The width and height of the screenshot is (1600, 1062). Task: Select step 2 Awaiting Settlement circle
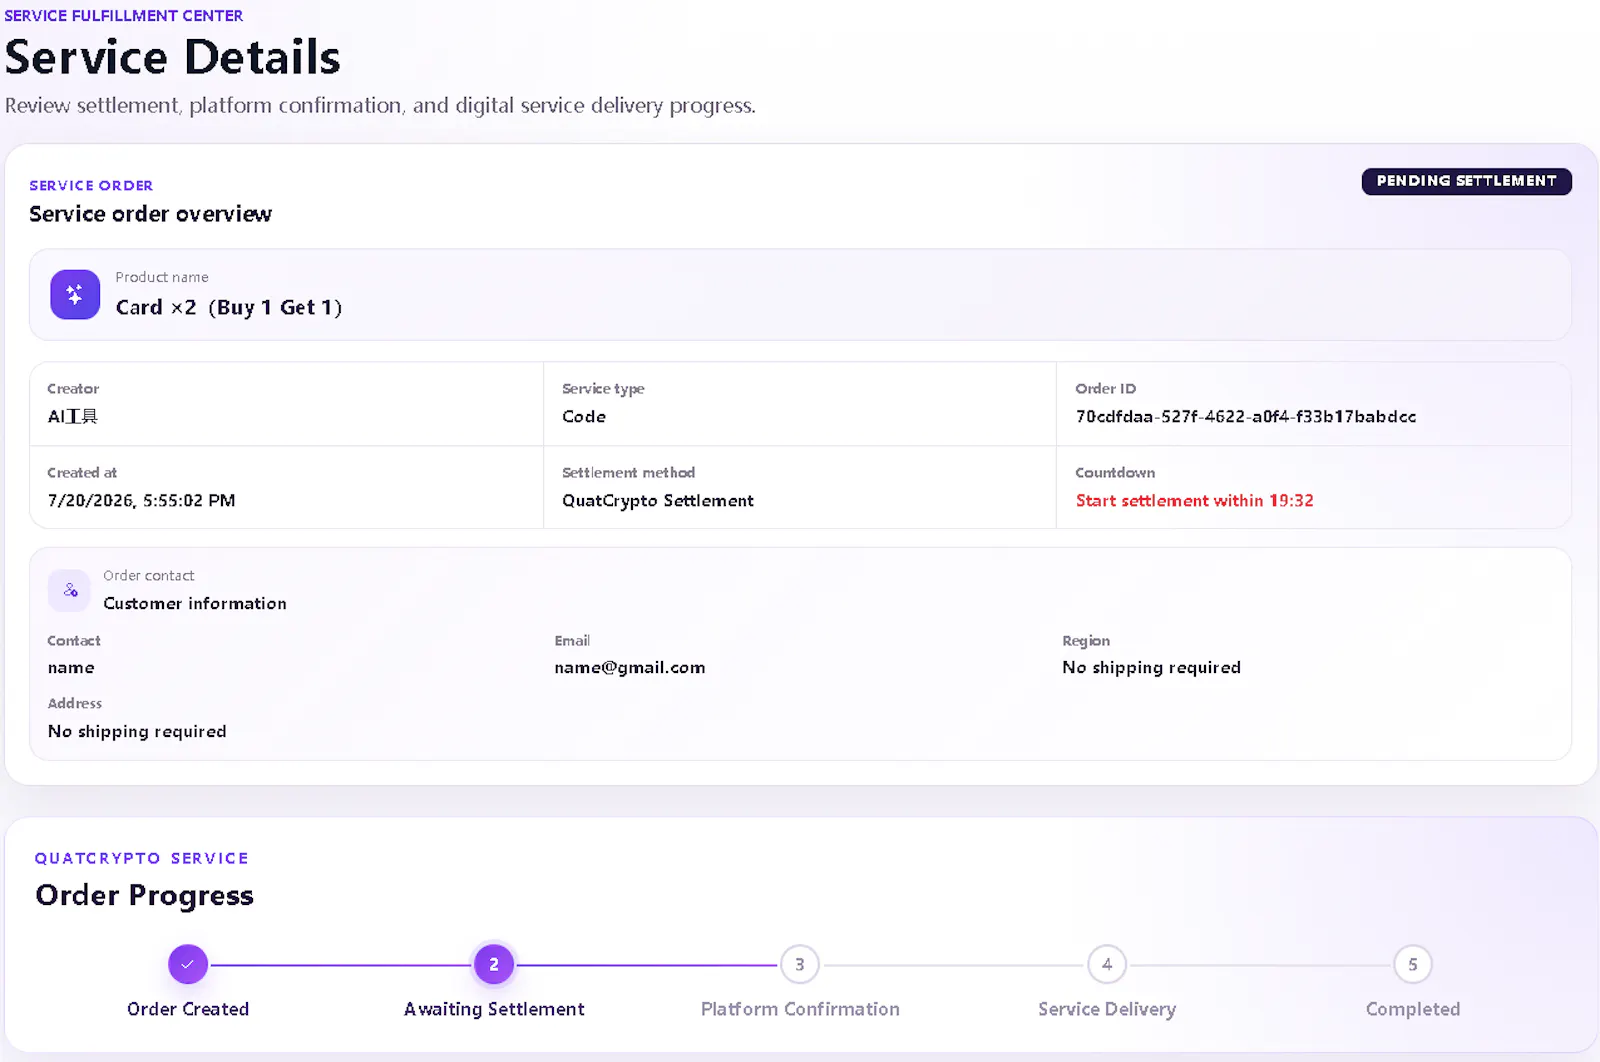pyautogui.click(x=494, y=964)
